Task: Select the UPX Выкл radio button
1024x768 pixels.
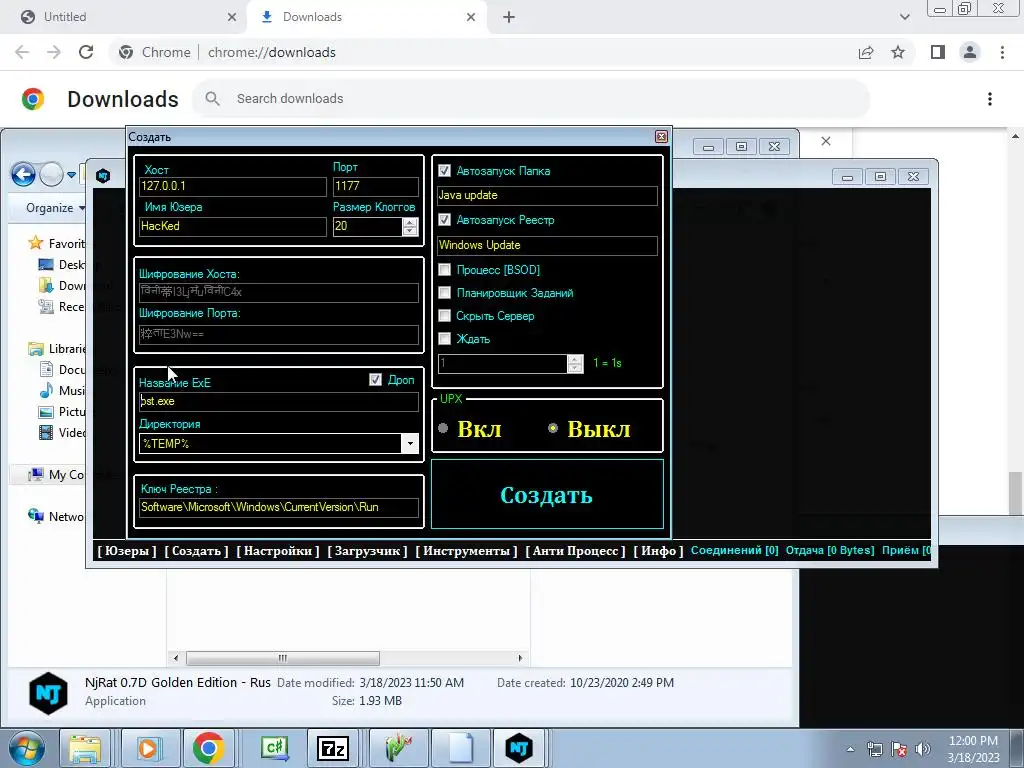Action: (553, 428)
